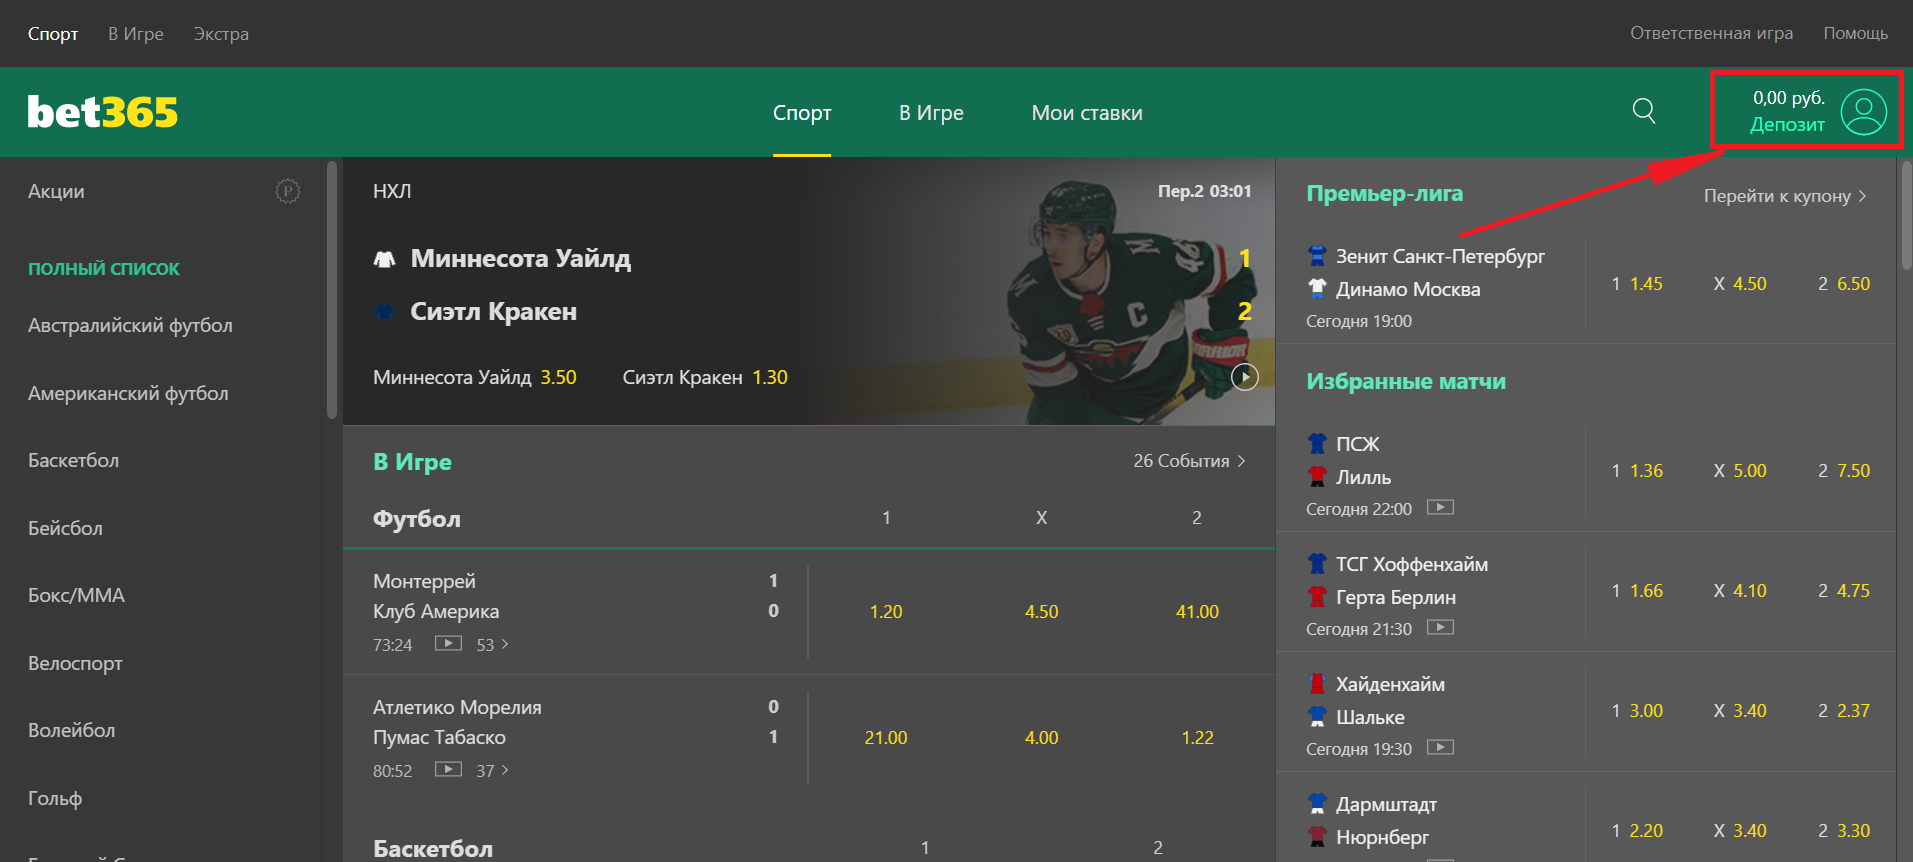Click the ПСЖ jersey icon

pos(1317,443)
